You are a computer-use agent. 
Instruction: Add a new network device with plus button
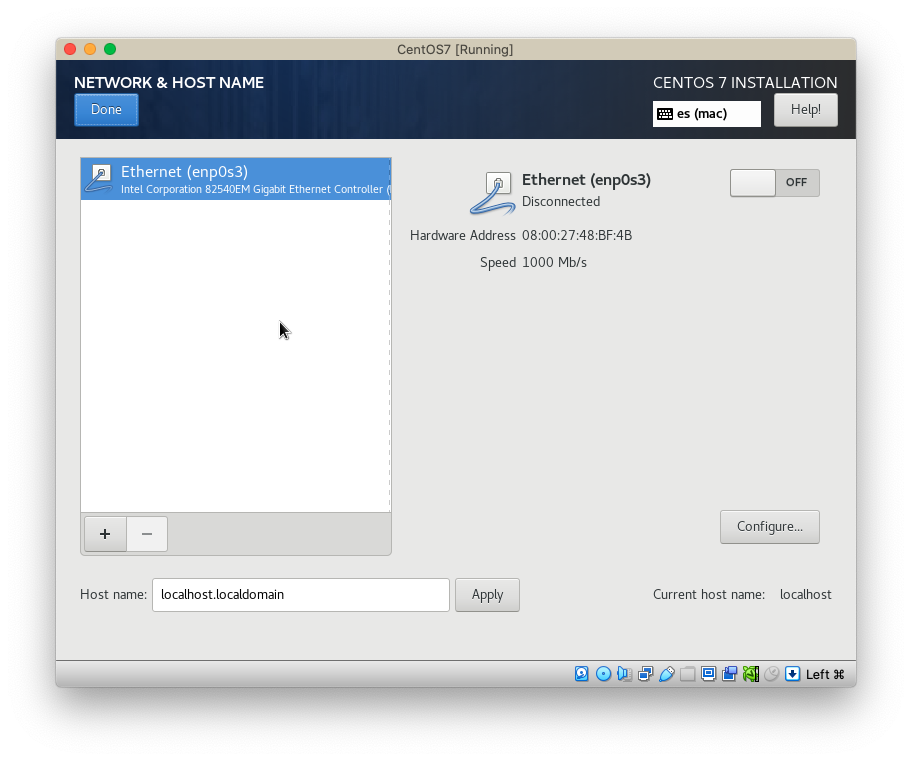(105, 534)
